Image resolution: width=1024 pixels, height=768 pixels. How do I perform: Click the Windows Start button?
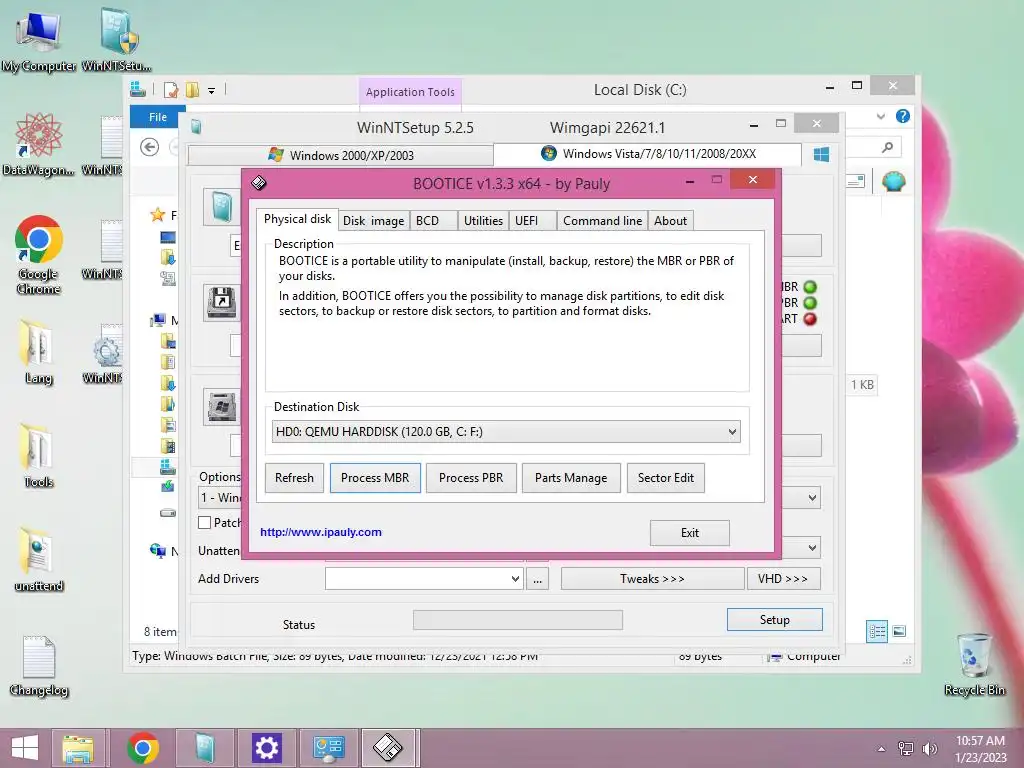pos(25,748)
